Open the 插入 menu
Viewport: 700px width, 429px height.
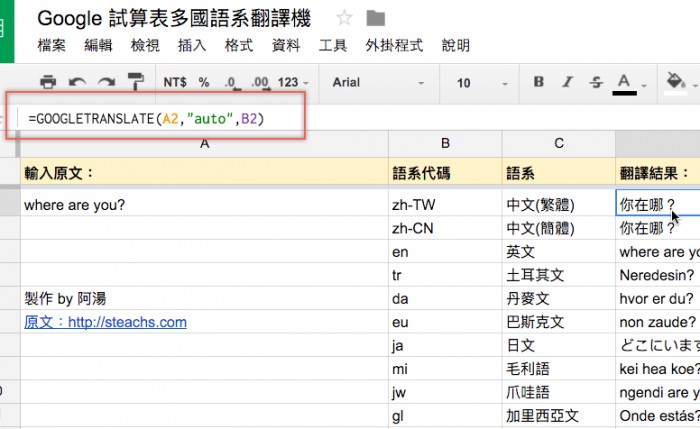click(192, 46)
